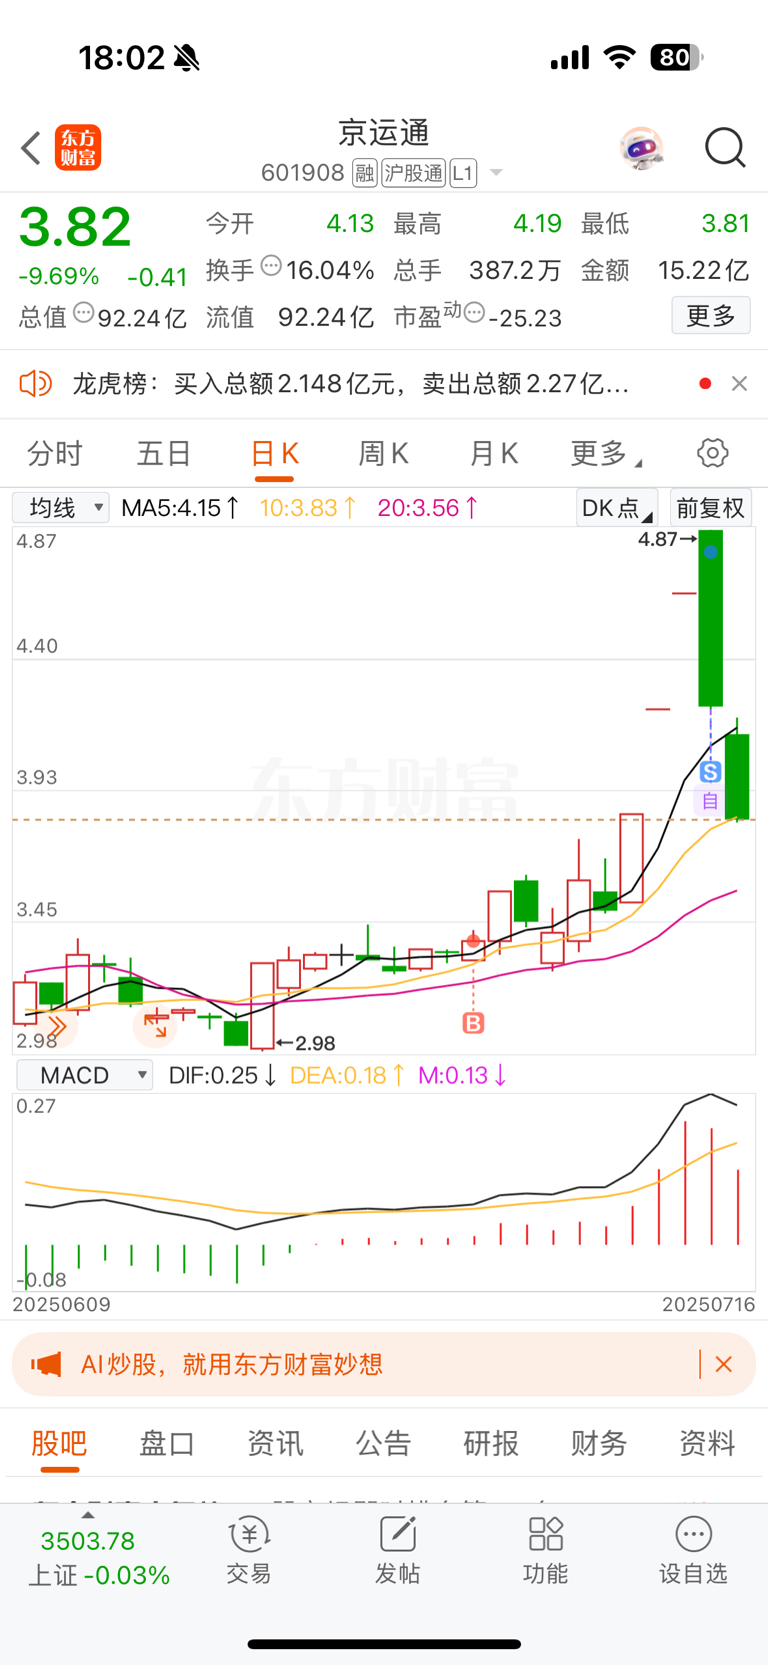Tap the 自 marker on chart
Screen dimensions: 769x1665
(710, 801)
